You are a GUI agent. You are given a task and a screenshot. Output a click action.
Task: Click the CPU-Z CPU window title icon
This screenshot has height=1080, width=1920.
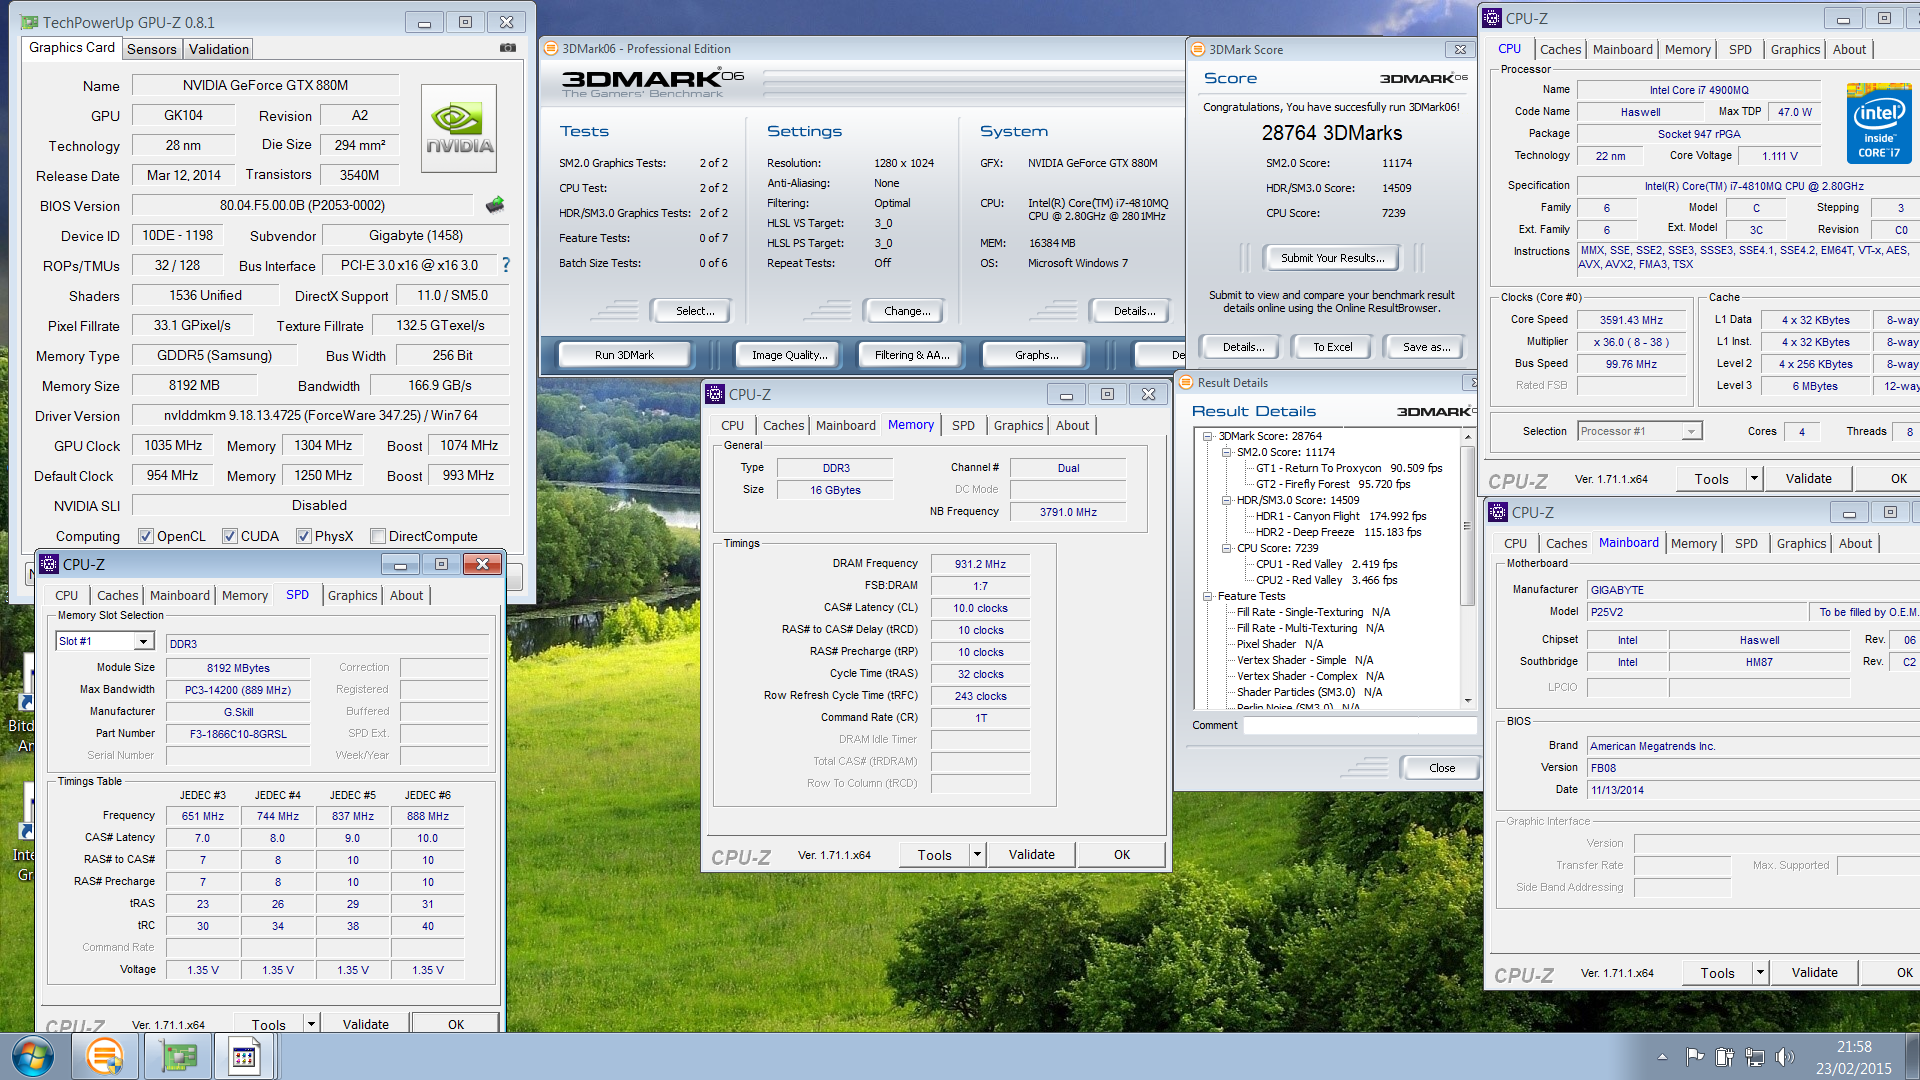[x=1492, y=18]
